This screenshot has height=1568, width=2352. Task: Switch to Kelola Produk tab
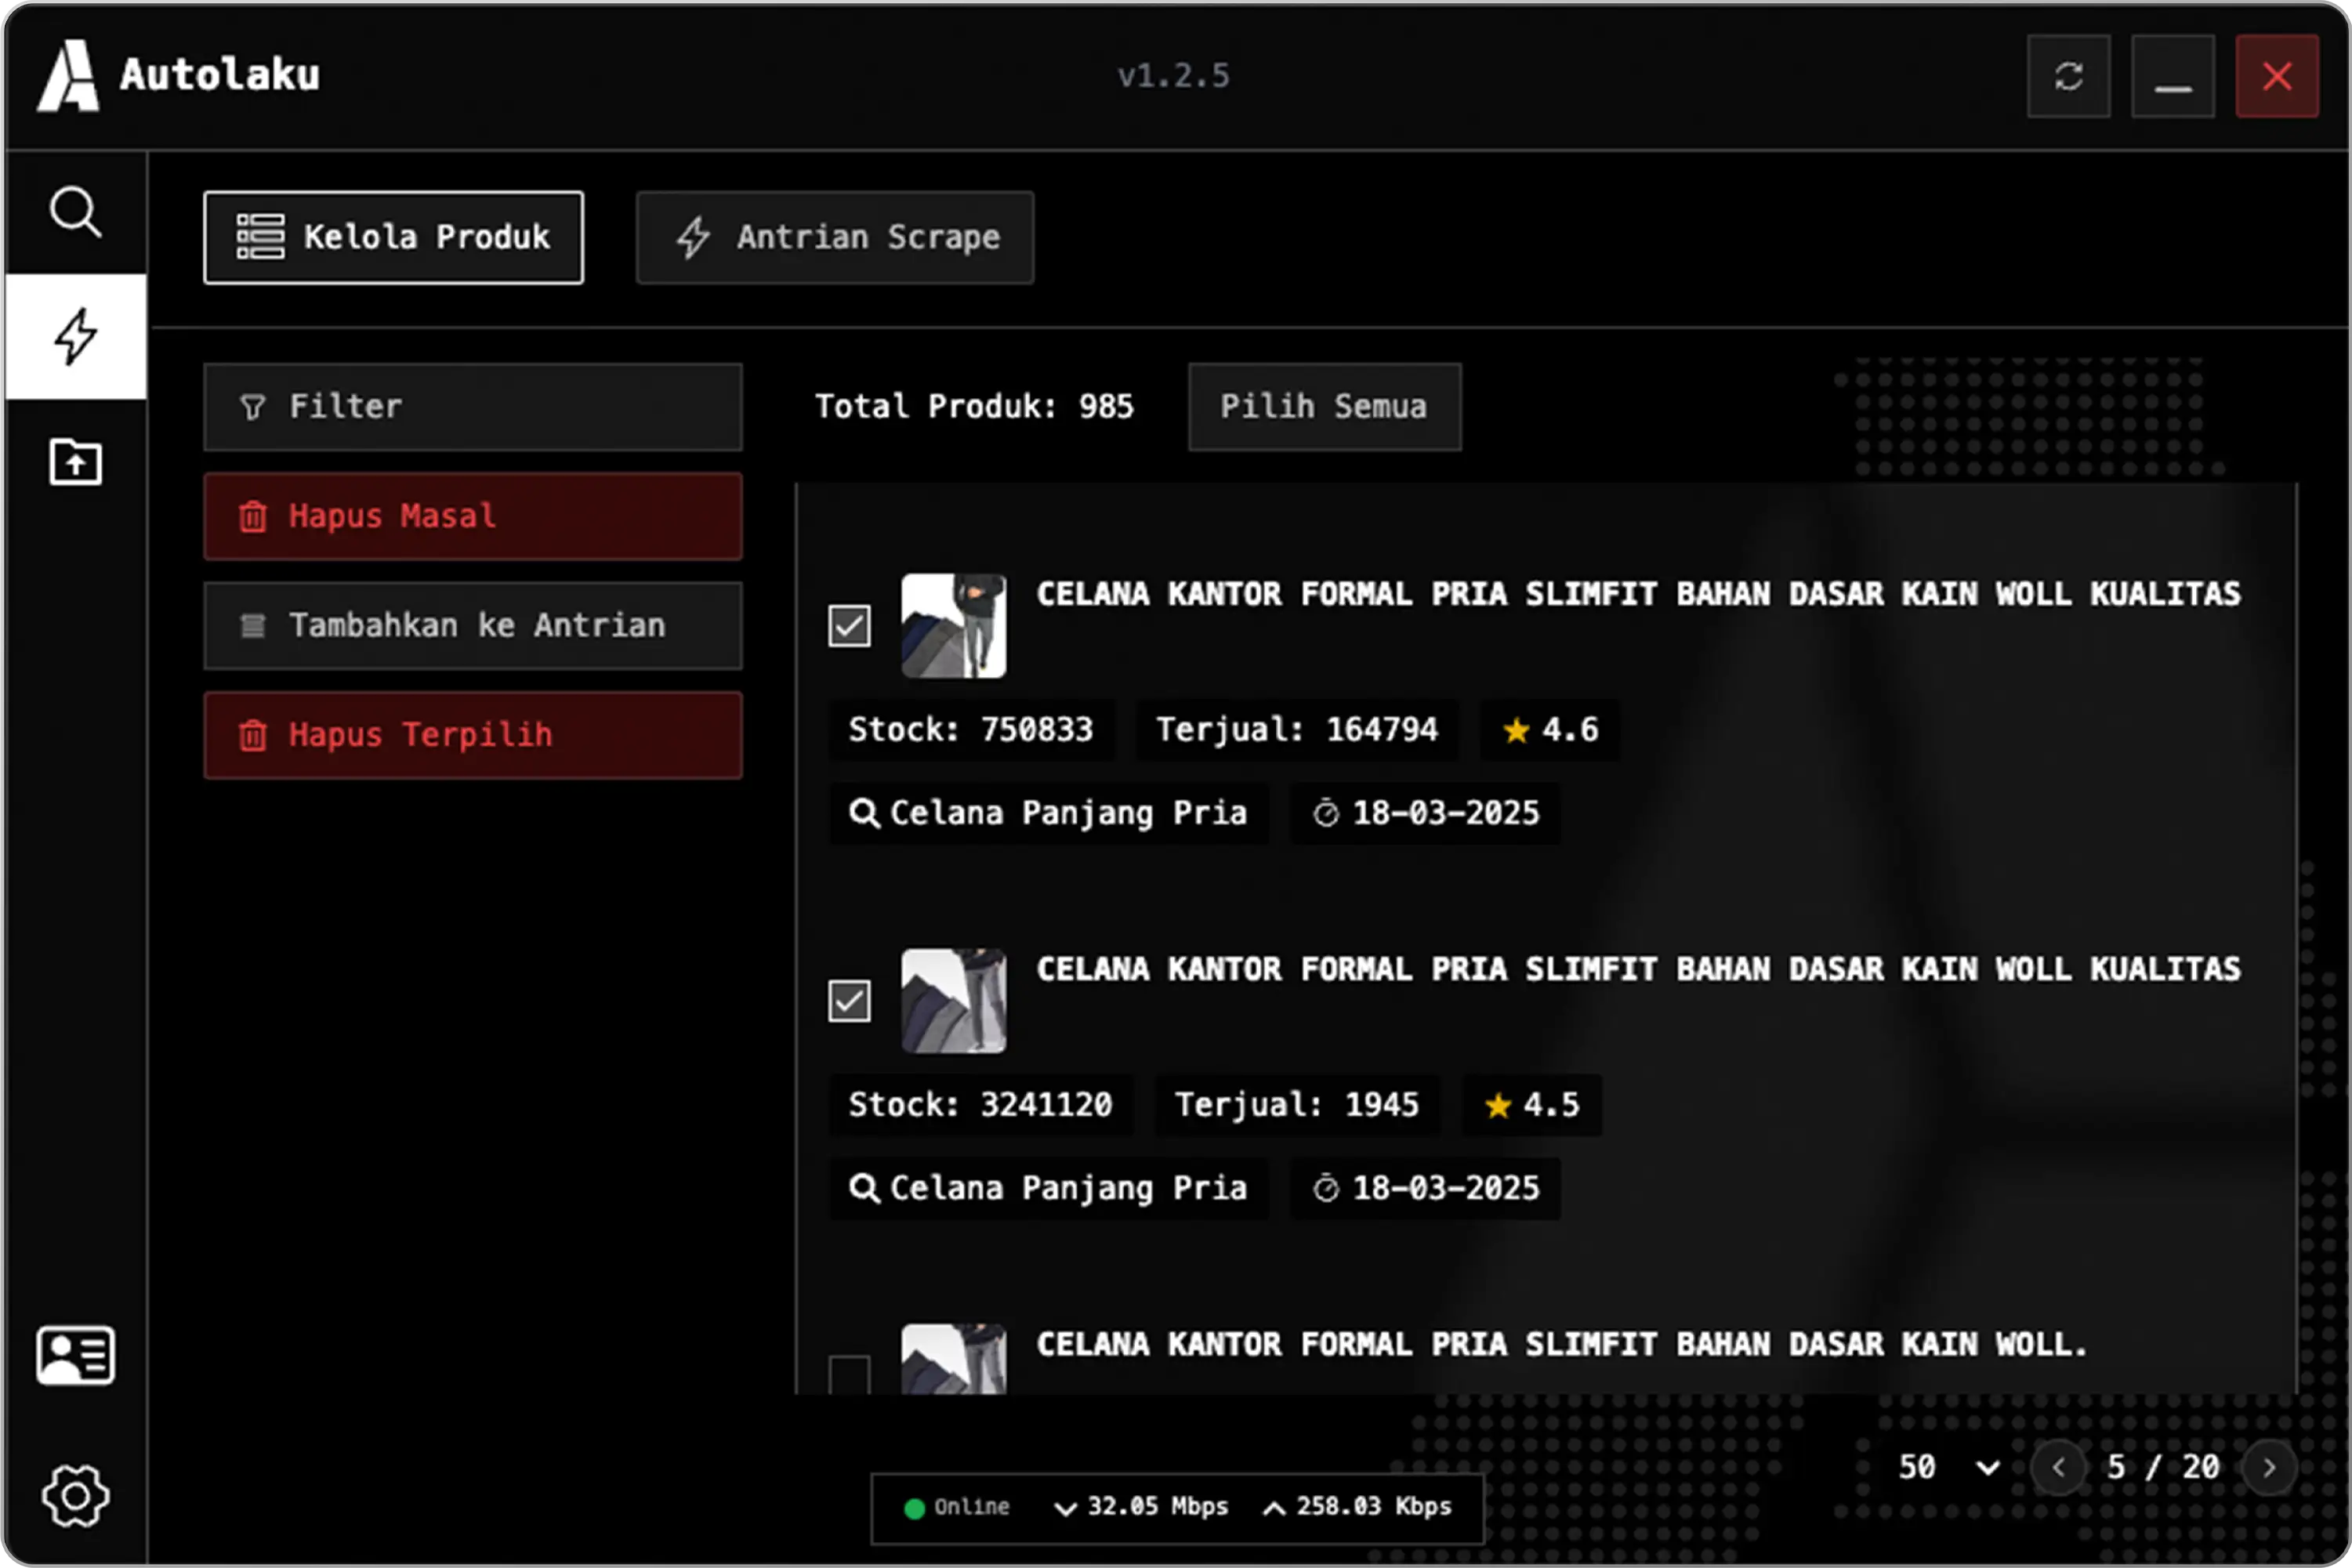tap(393, 237)
